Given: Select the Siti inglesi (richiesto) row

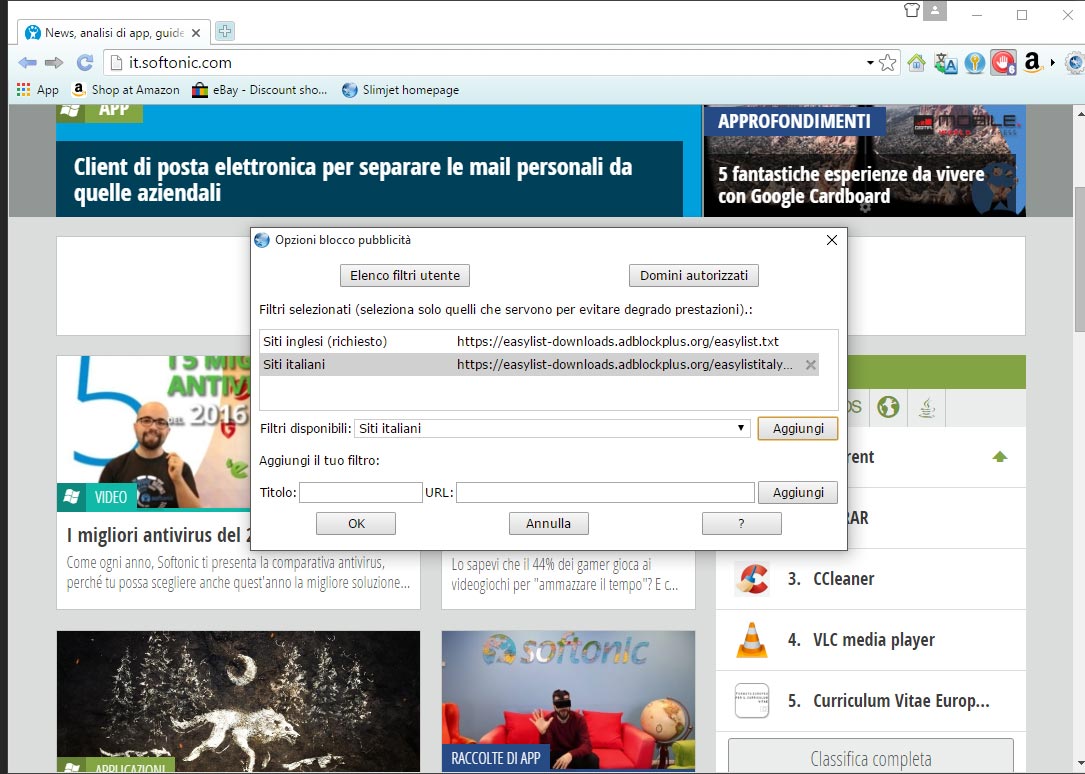Looking at the screenshot, I should tap(539, 342).
